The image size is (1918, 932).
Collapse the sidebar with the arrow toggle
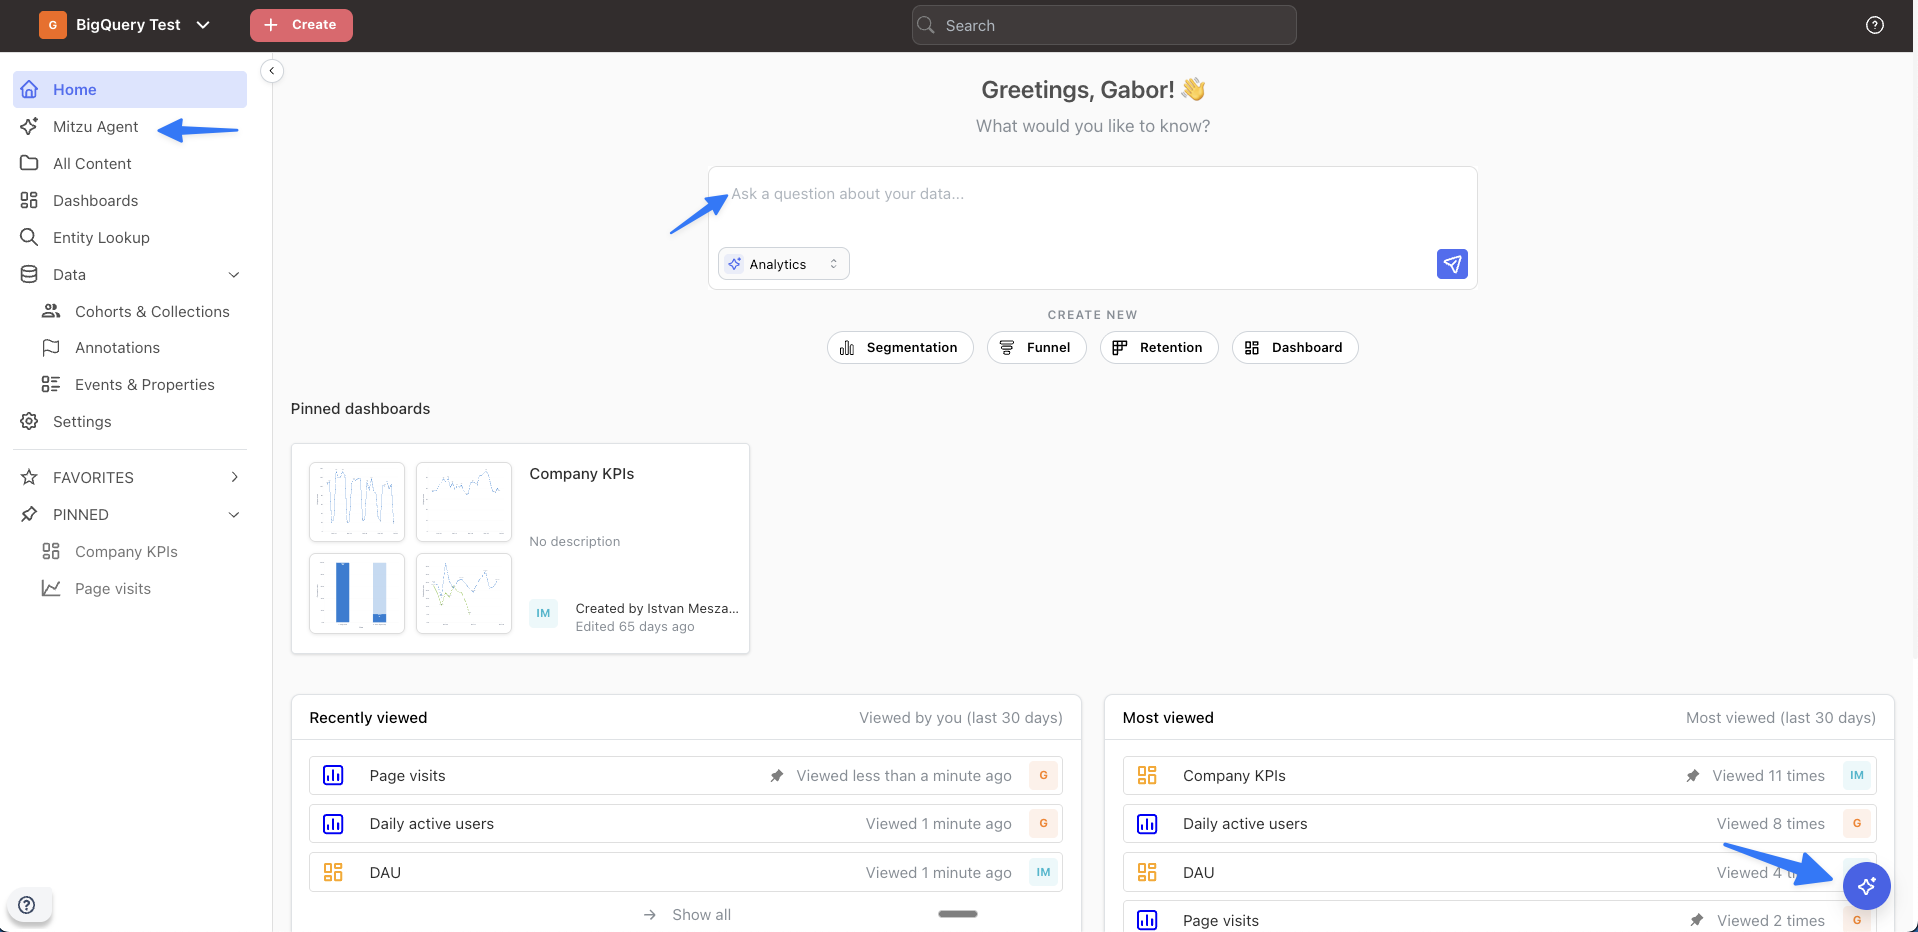click(272, 71)
